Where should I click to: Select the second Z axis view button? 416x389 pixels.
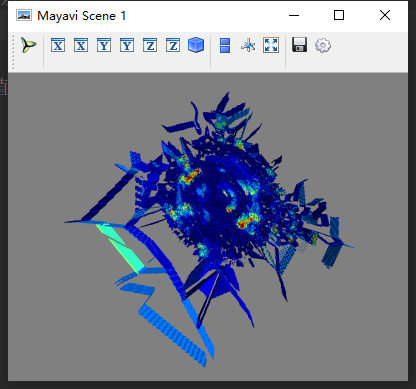click(173, 45)
